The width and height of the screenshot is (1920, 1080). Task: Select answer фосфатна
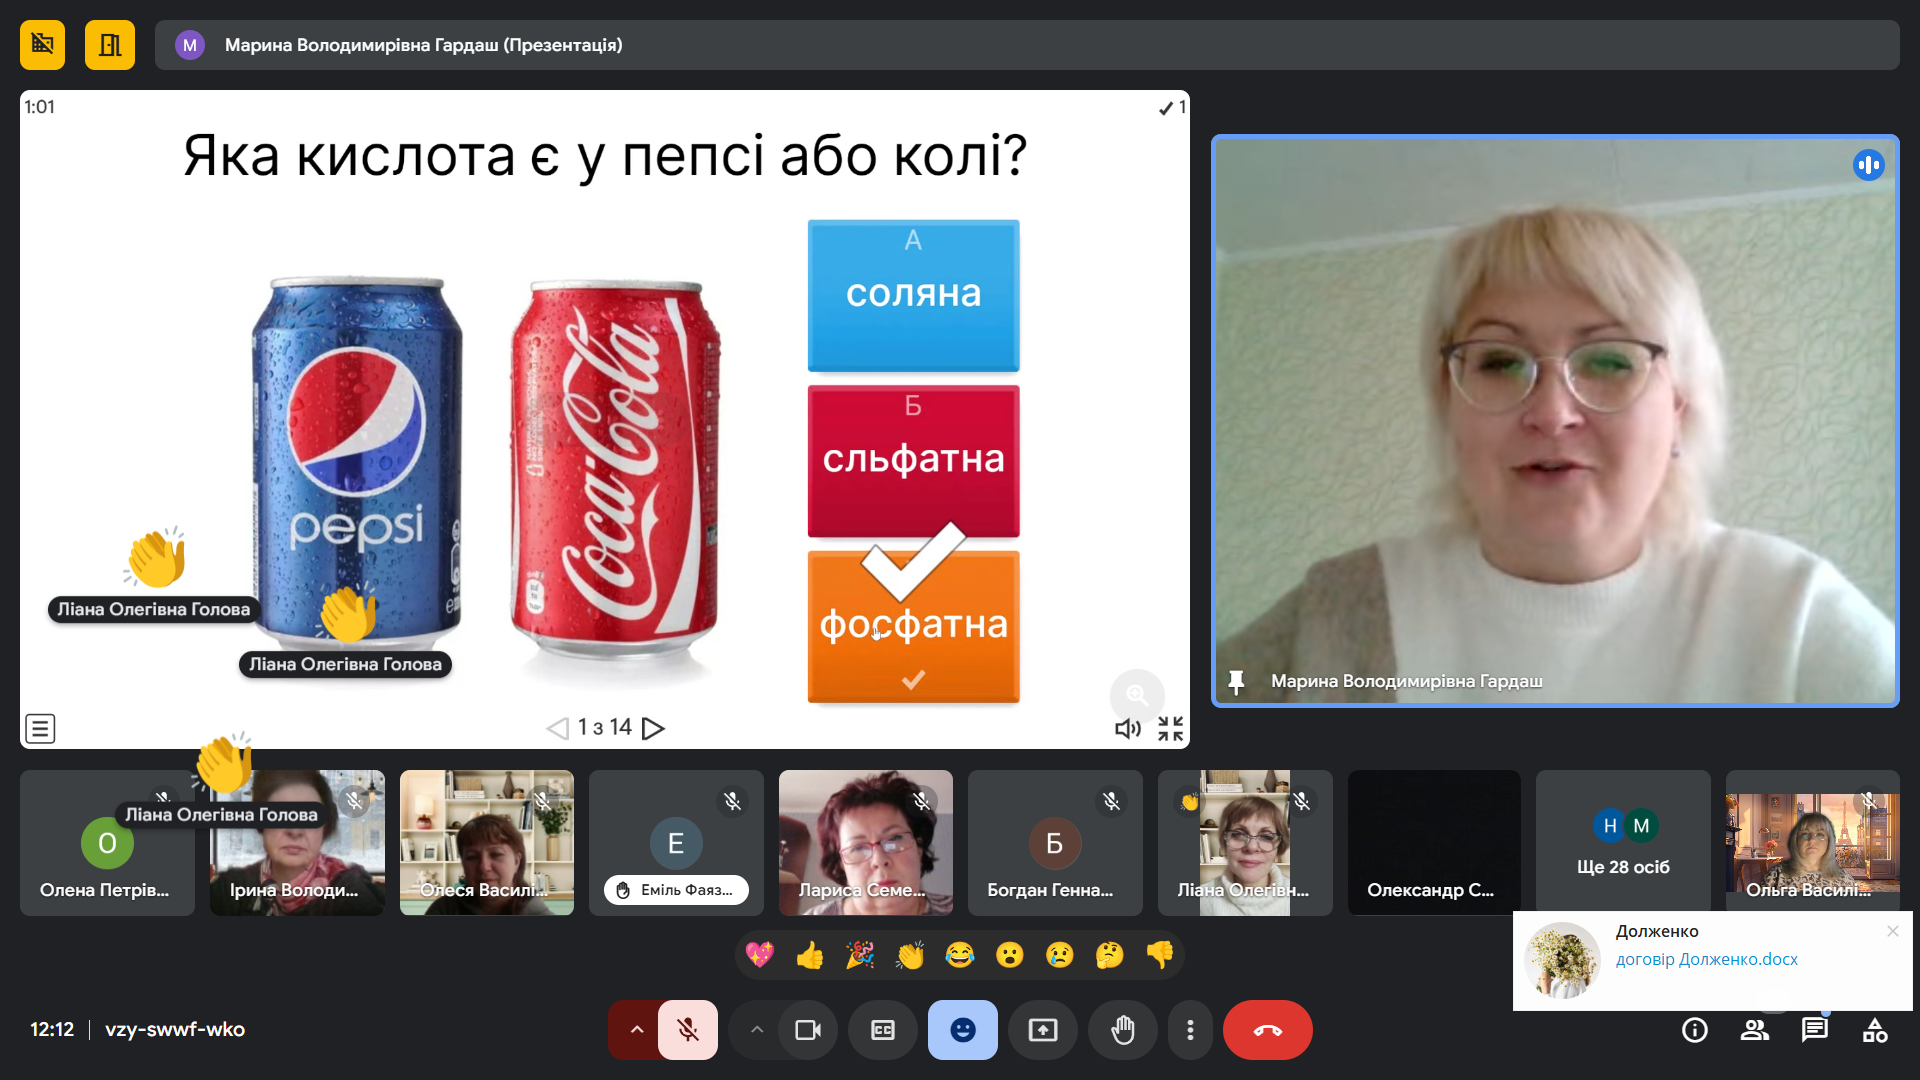(x=913, y=627)
